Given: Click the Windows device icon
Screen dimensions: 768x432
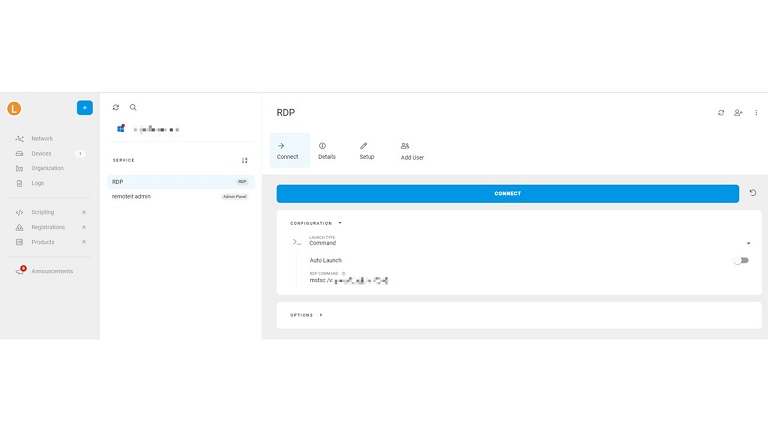Looking at the screenshot, I should click(x=120, y=129).
